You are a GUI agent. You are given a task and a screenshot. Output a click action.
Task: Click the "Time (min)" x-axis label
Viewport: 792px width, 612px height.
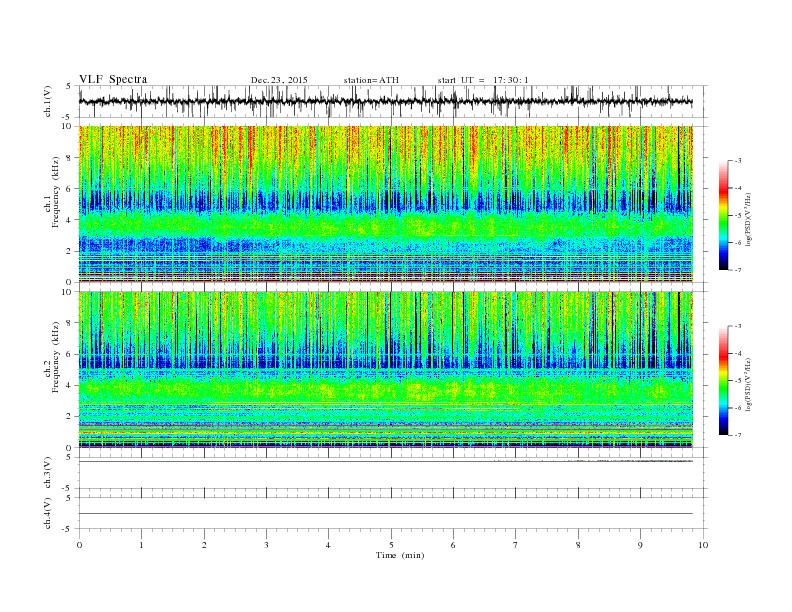coord(400,555)
